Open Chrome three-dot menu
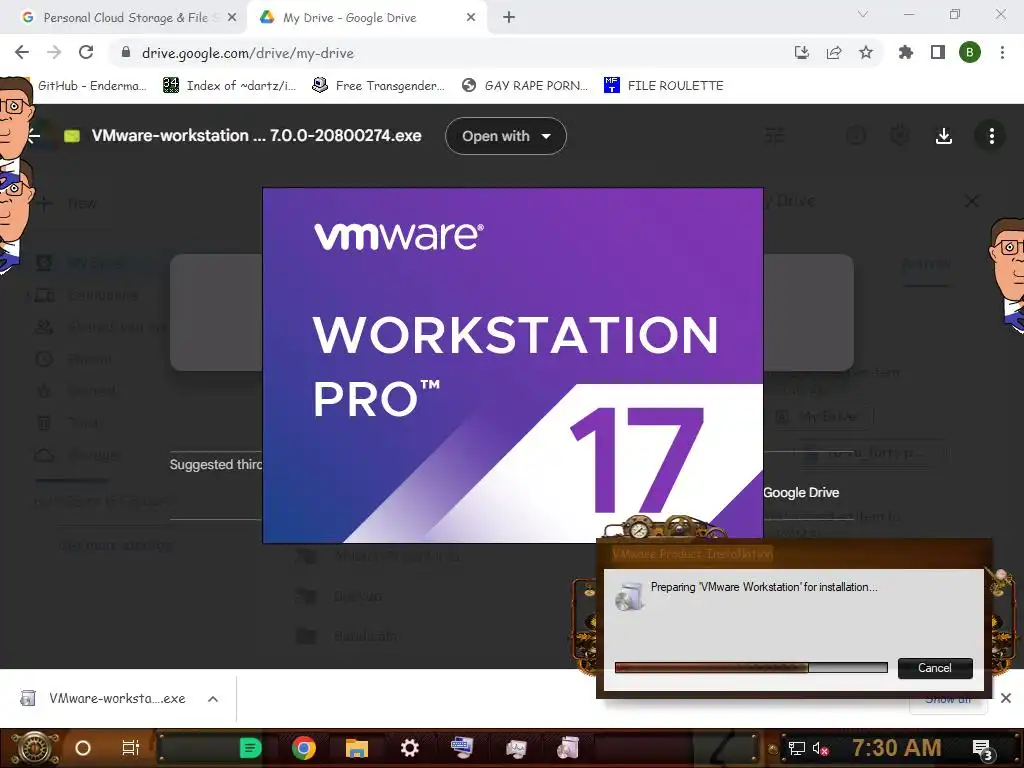This screenshot has width=1024, height=768. [x=1002, y=52]
